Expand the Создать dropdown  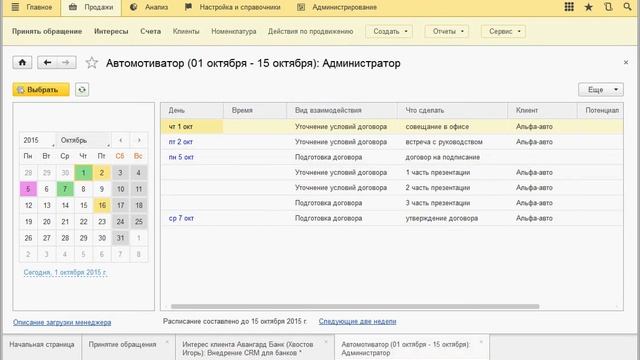(x=389, y=31)
